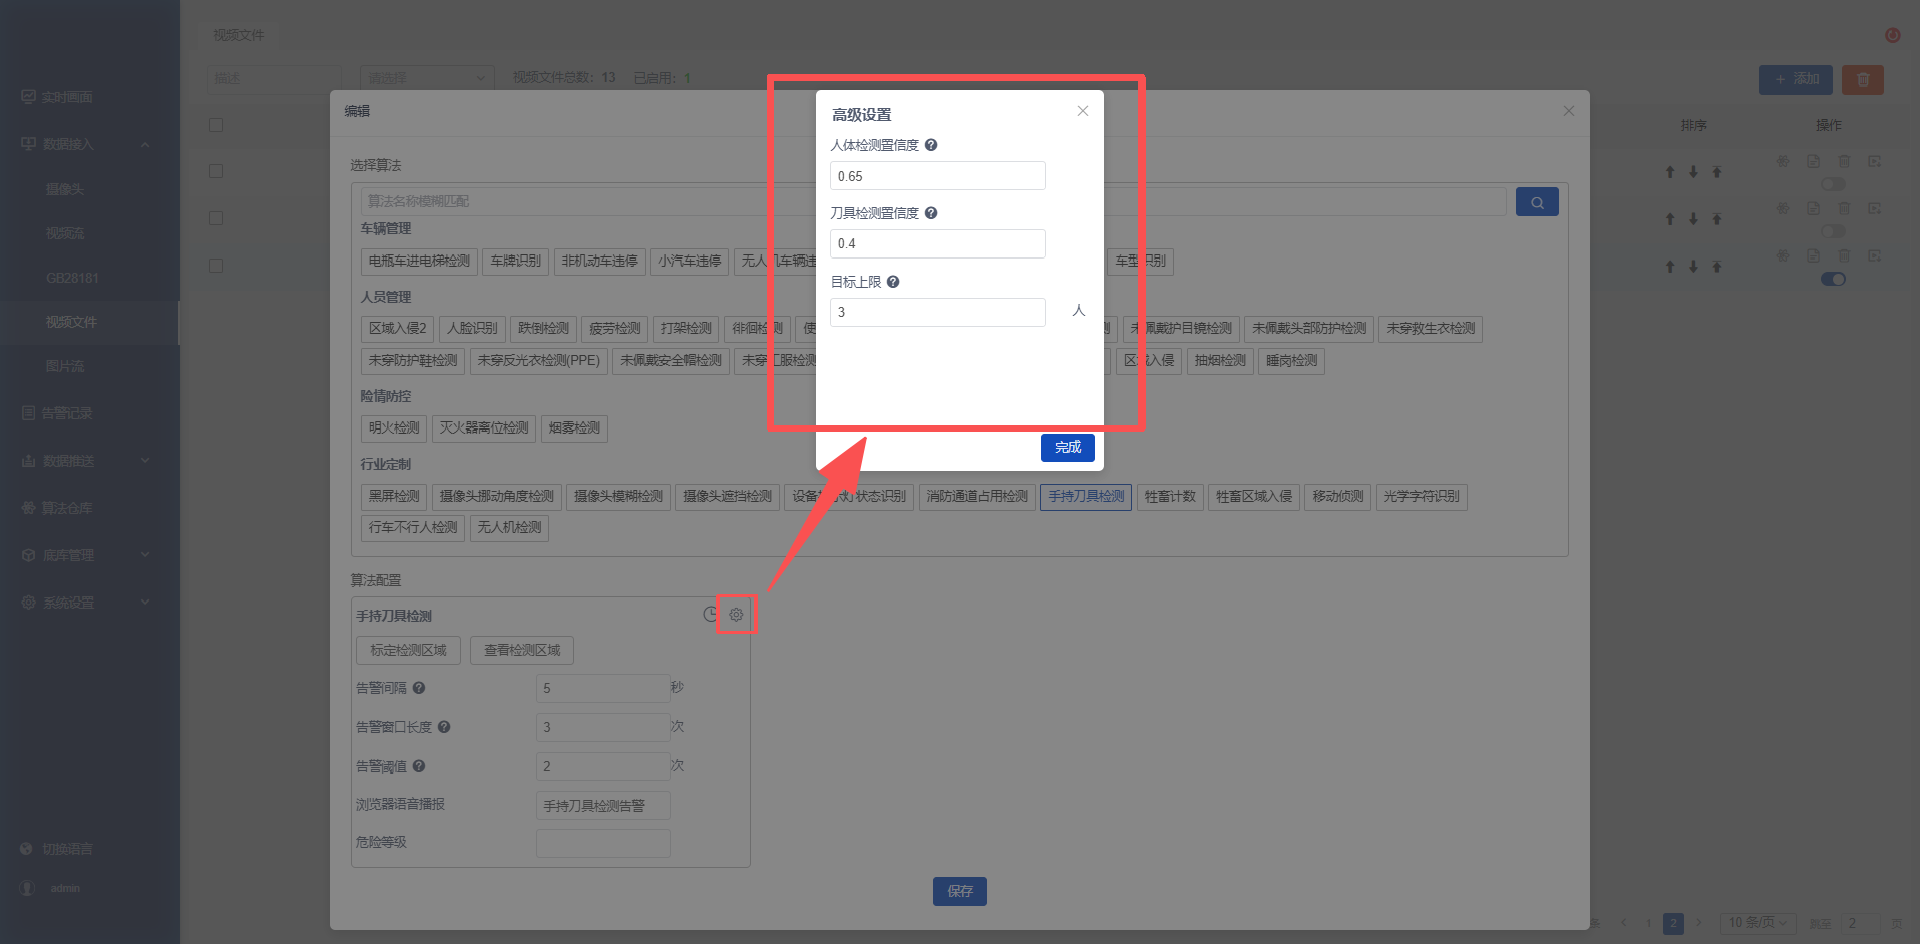Toggle the switch in the second table row

(1833, 231)
